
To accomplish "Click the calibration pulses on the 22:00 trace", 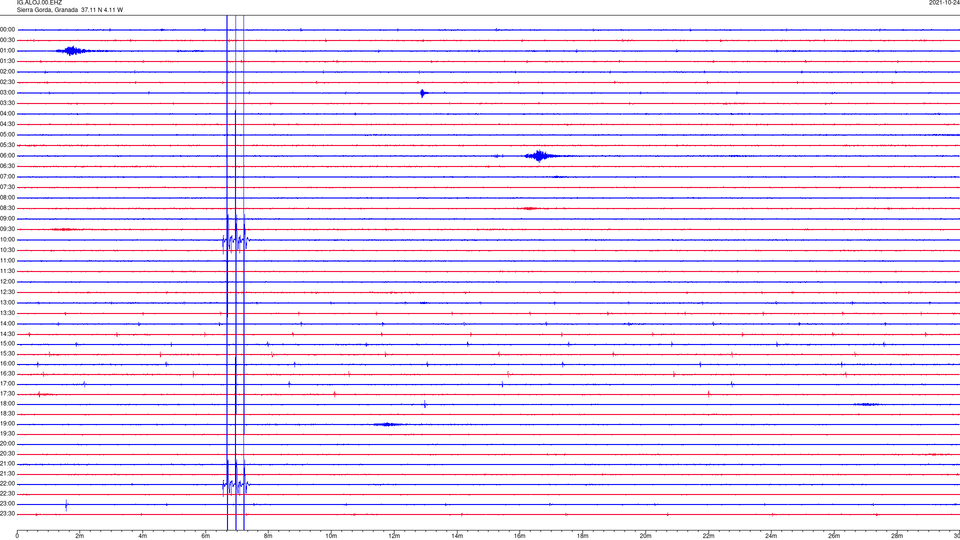I will point(236,485).
